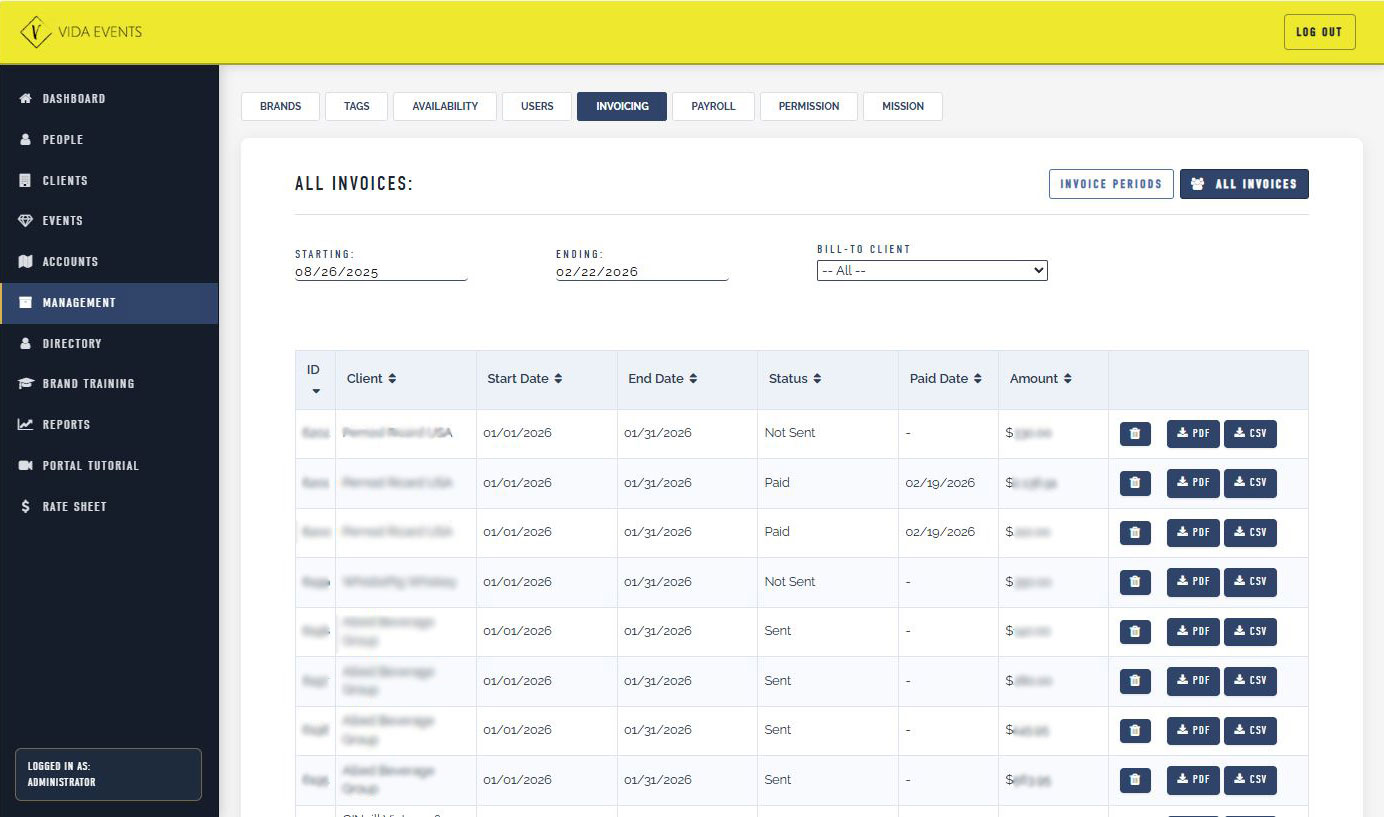Download CSV for the first Not Sent invoice

[1250, 434]
